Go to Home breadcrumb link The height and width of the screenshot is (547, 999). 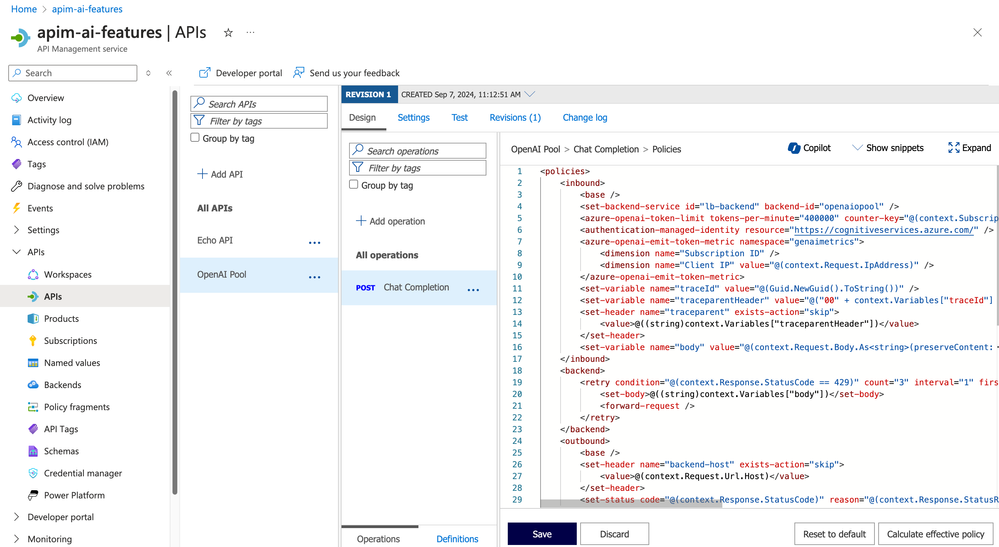click(x=24, y=9)
